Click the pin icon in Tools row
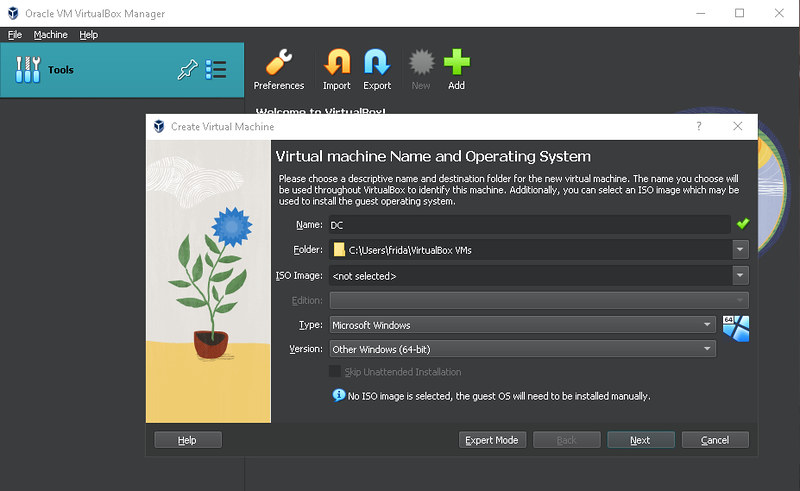 (x=187, y=70)
